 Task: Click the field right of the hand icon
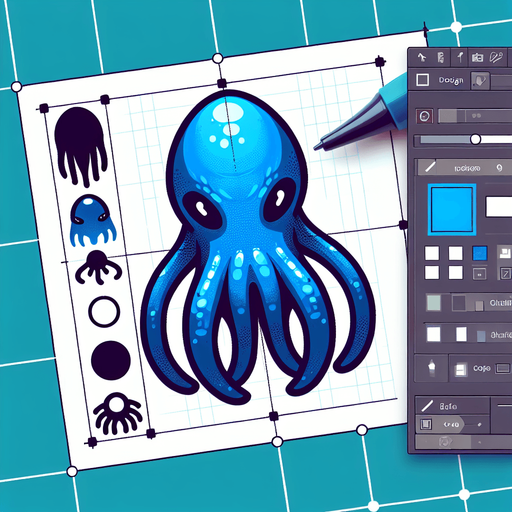tap(502, 81)
